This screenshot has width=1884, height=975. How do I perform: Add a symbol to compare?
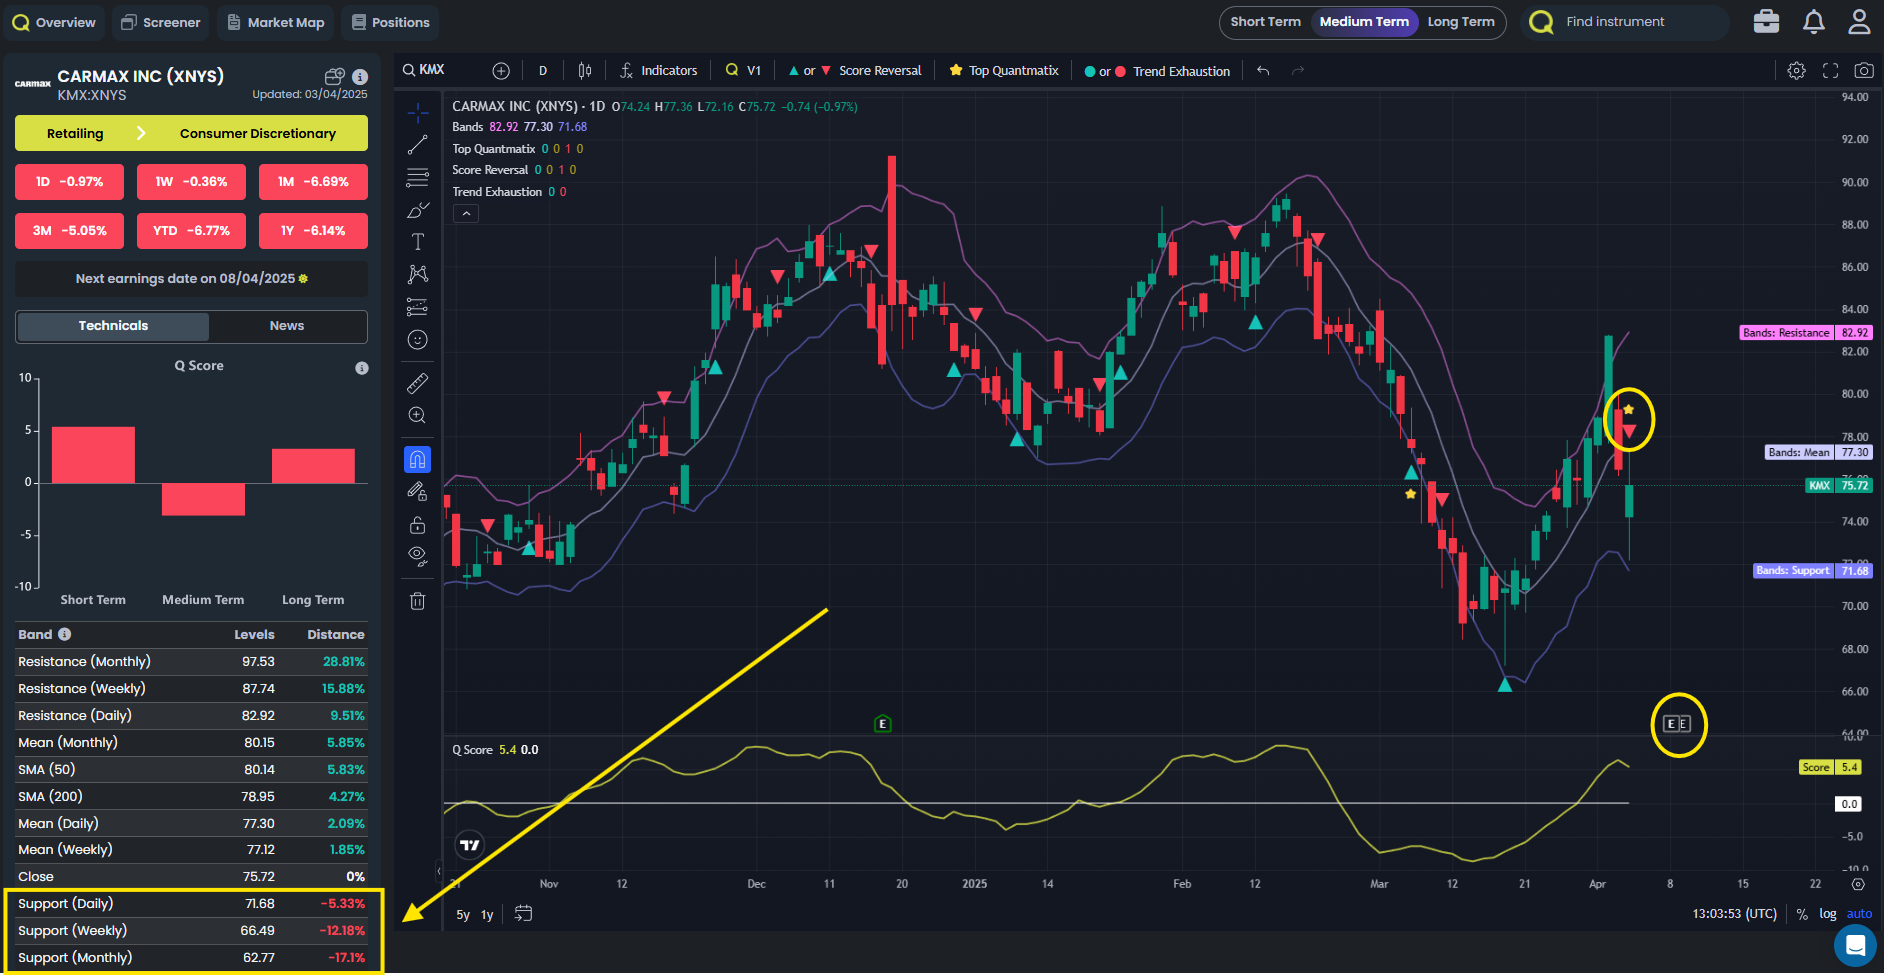click(501, 71)
